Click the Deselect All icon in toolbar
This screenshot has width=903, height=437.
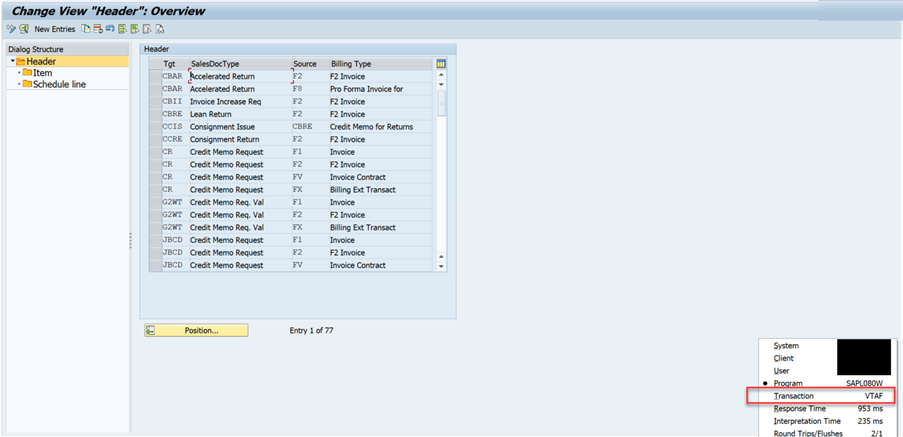pyautogui.click(x=146, y=29)
